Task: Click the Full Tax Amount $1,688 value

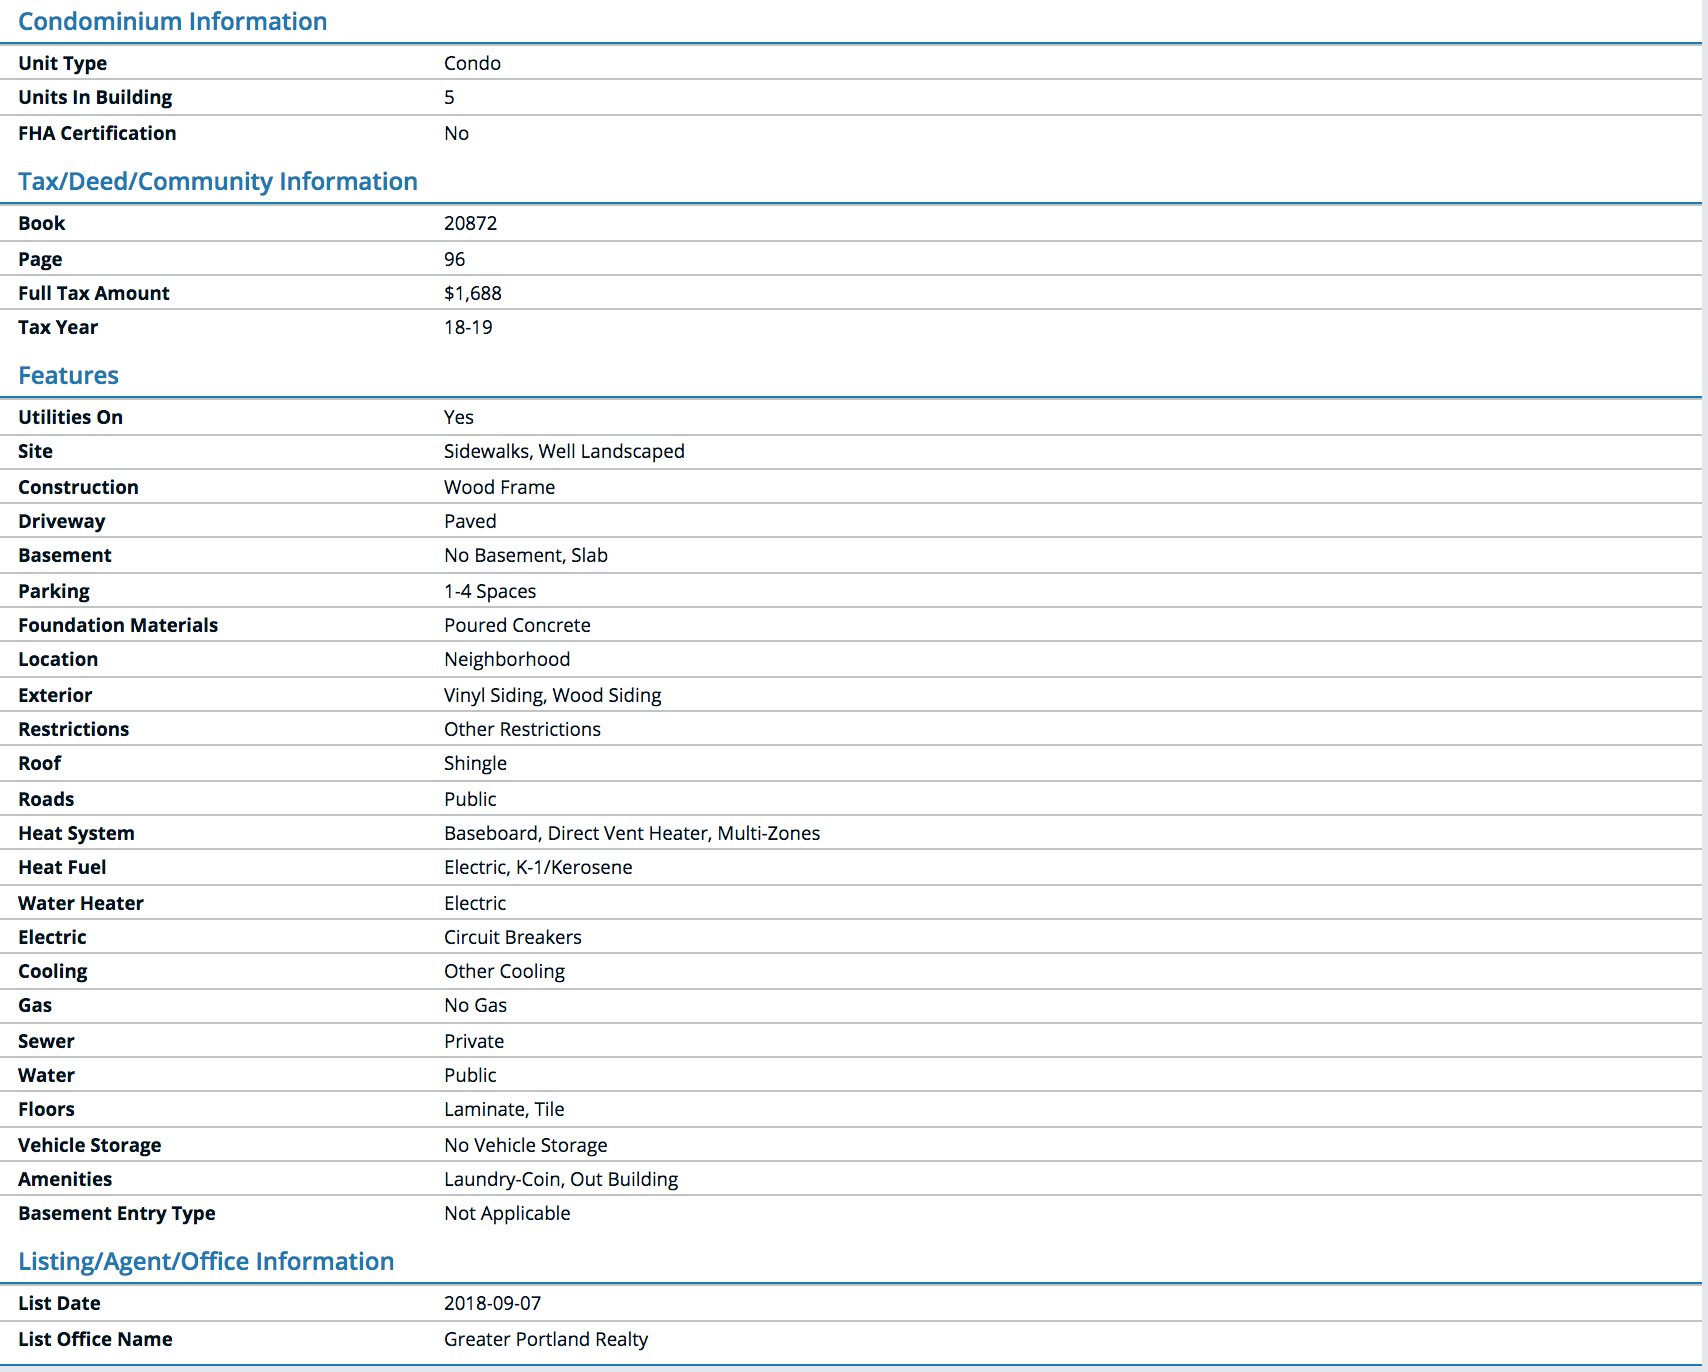Action: click(473, 293)
